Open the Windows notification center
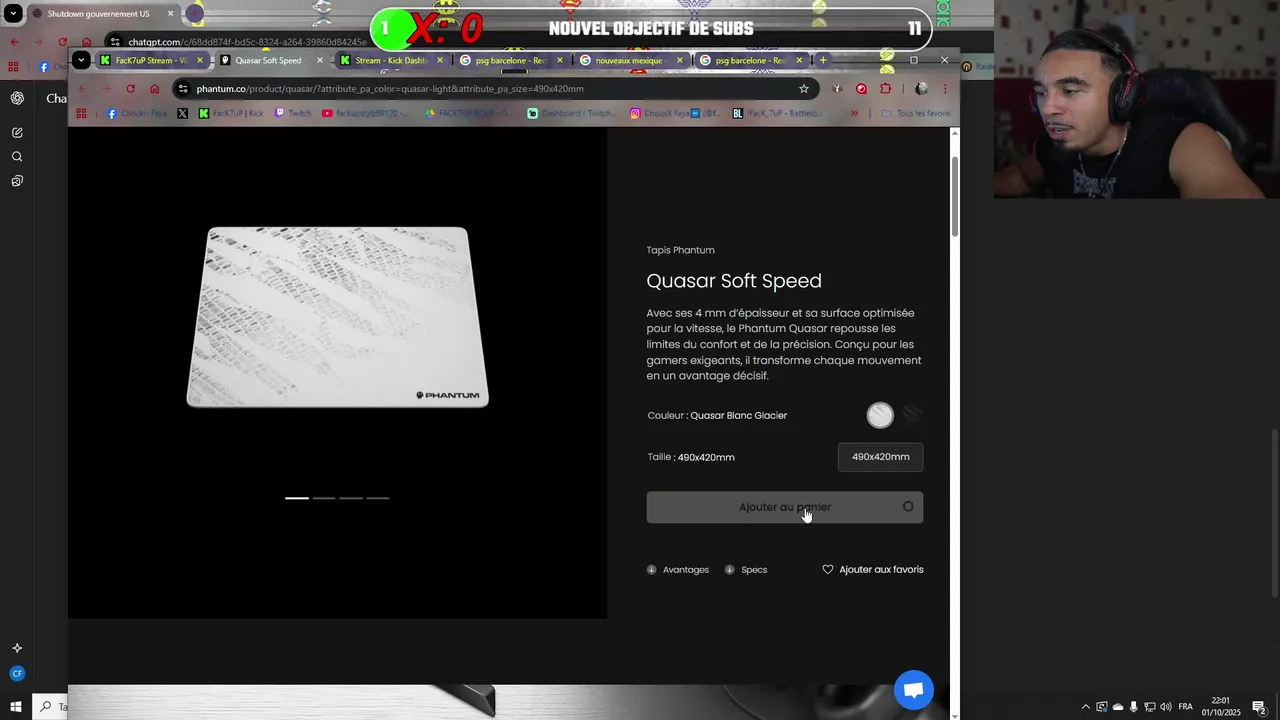This screenshot has height=720, width=1280. [1259, 707]
